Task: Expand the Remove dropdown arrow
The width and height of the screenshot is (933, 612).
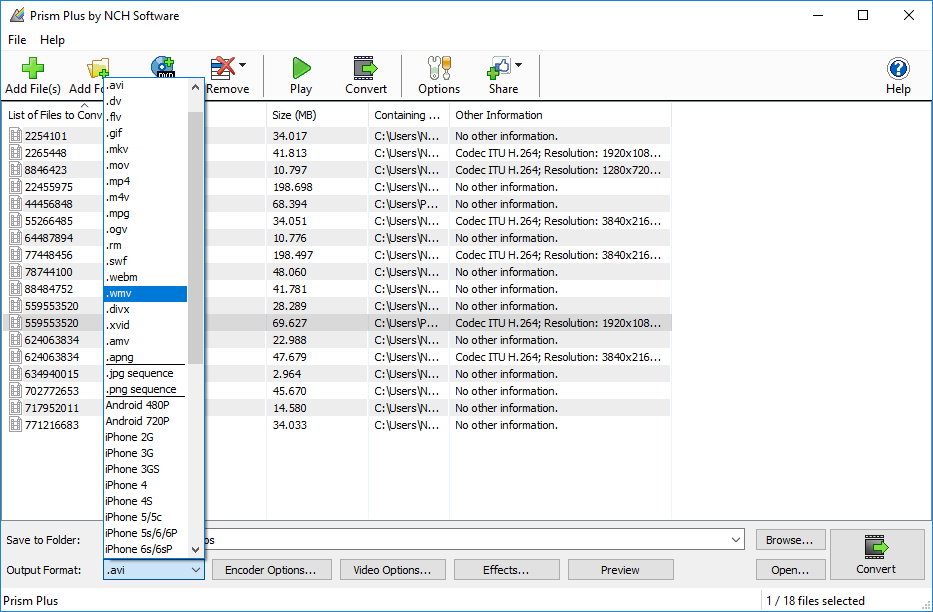Action: [x=243, y=65]
